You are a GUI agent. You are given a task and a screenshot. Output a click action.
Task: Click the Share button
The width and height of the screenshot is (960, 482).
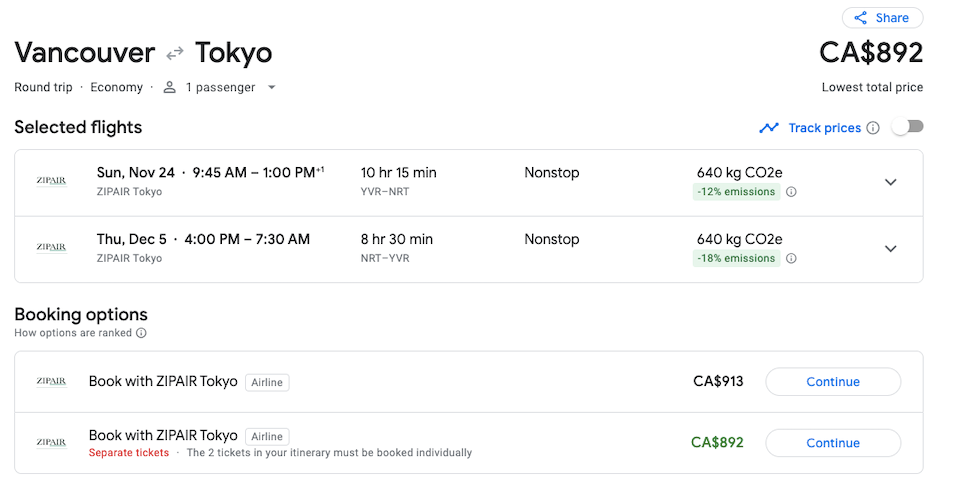pos(882,18)
